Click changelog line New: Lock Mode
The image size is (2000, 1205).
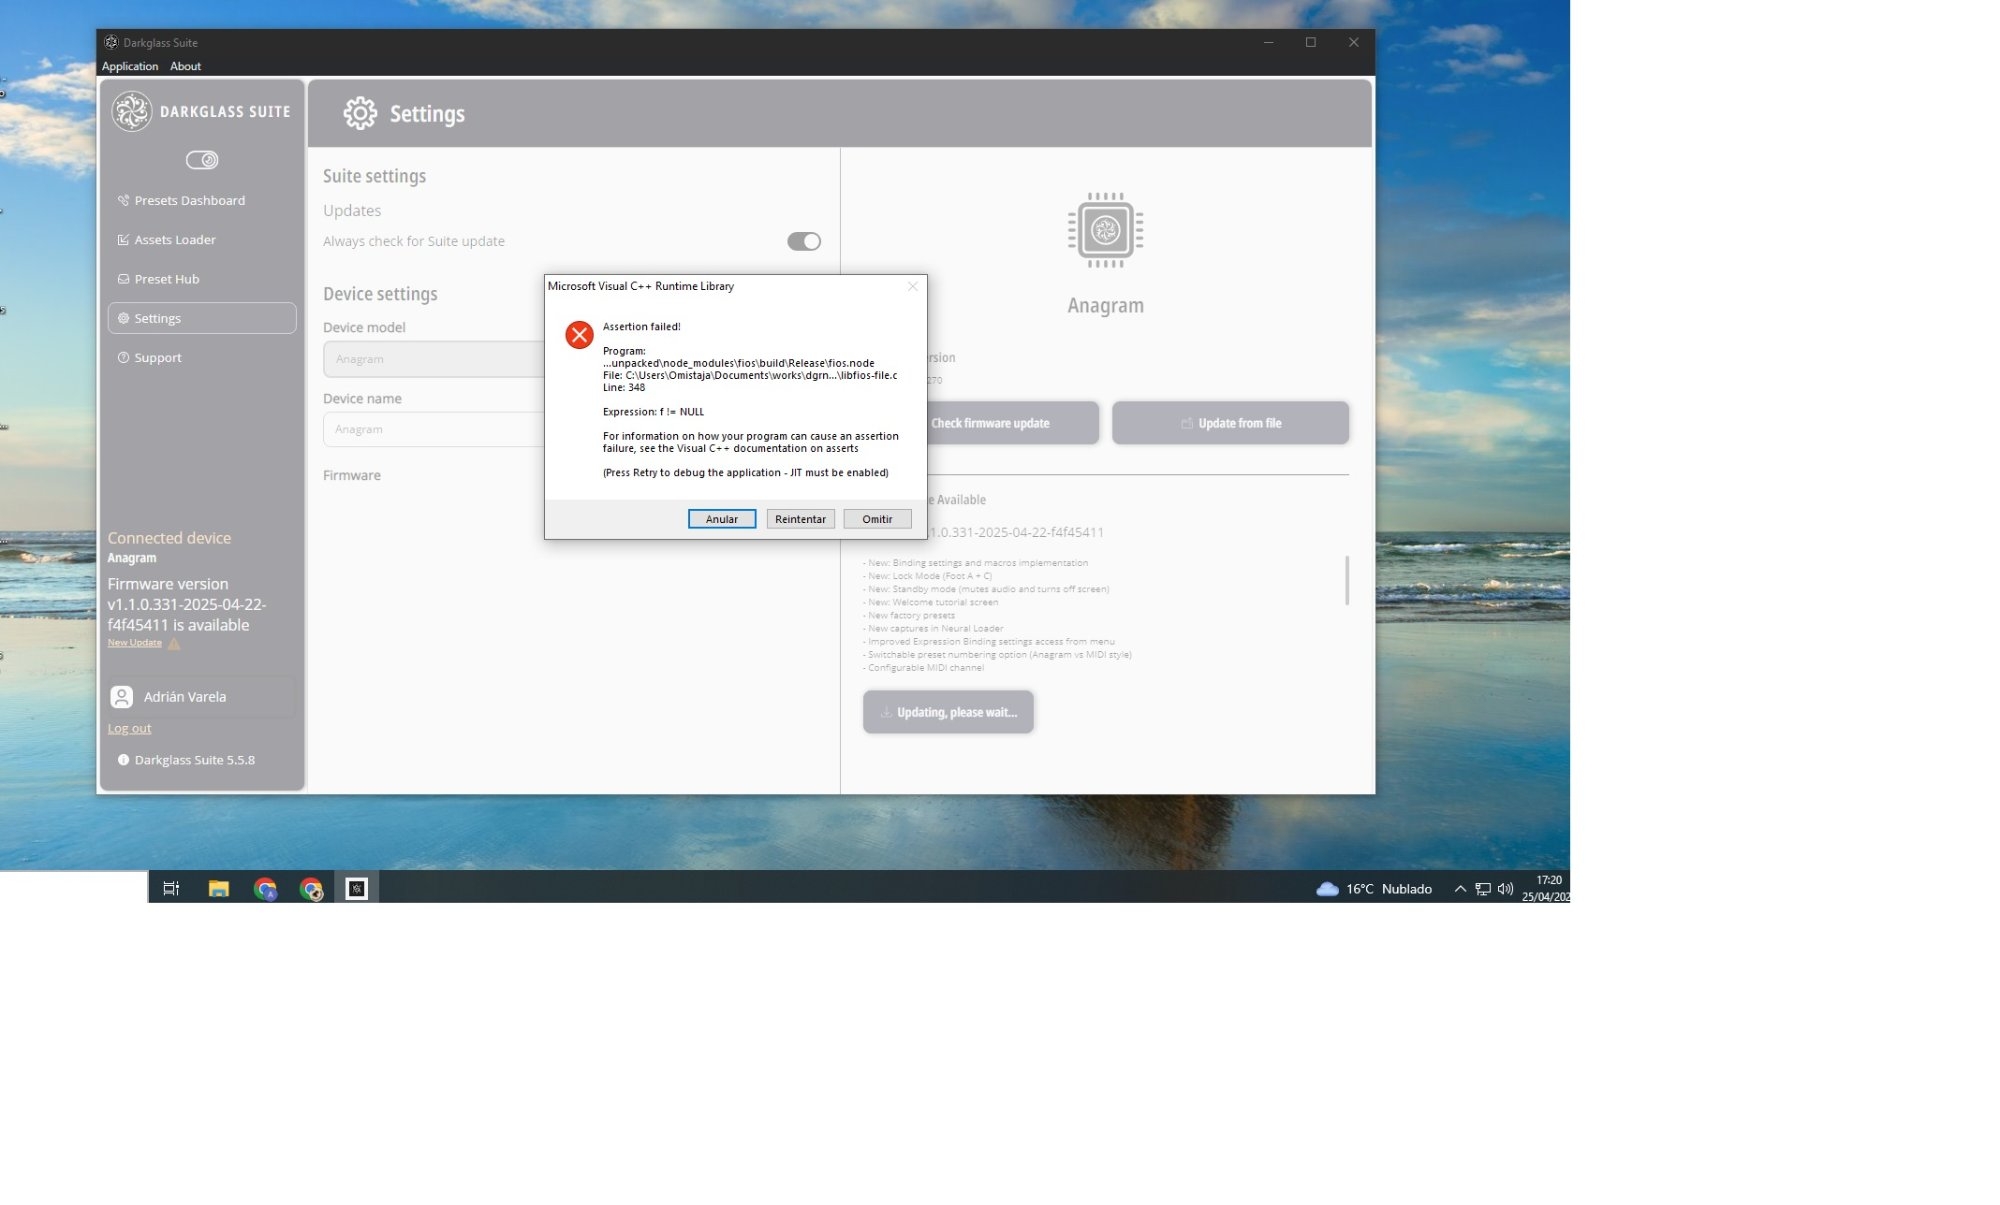click(x=927, y=576)
